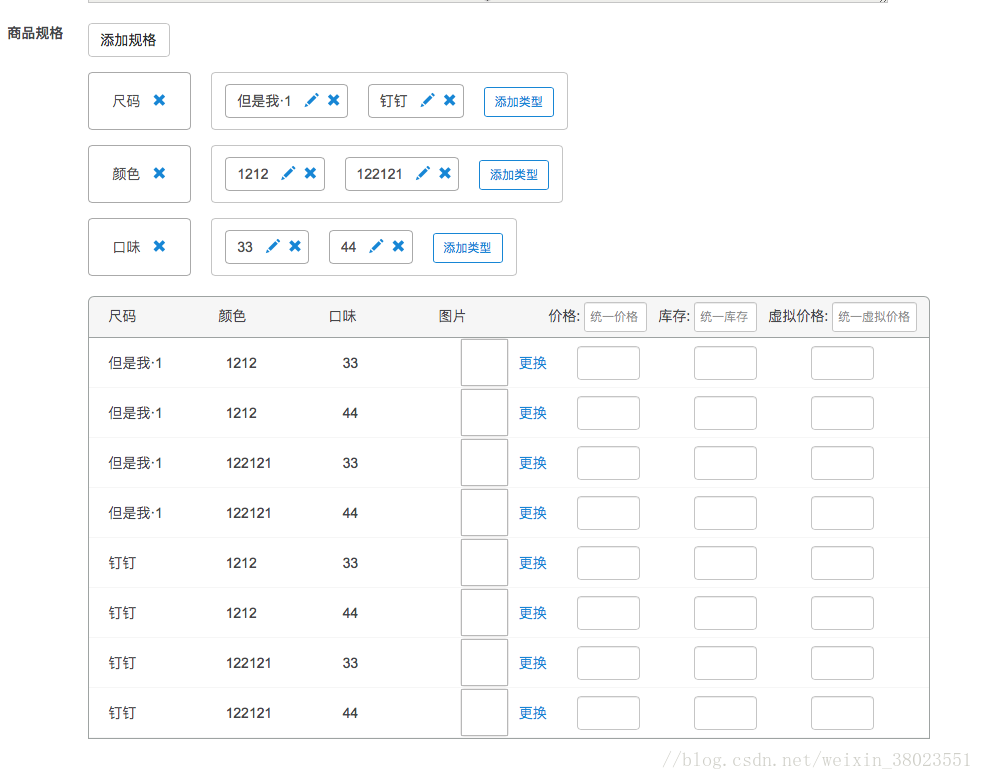983x780 pixels.
Task: Click 更换 for 但是我·1 / 122121 / 44 row
Action: (x=533, y=513)
